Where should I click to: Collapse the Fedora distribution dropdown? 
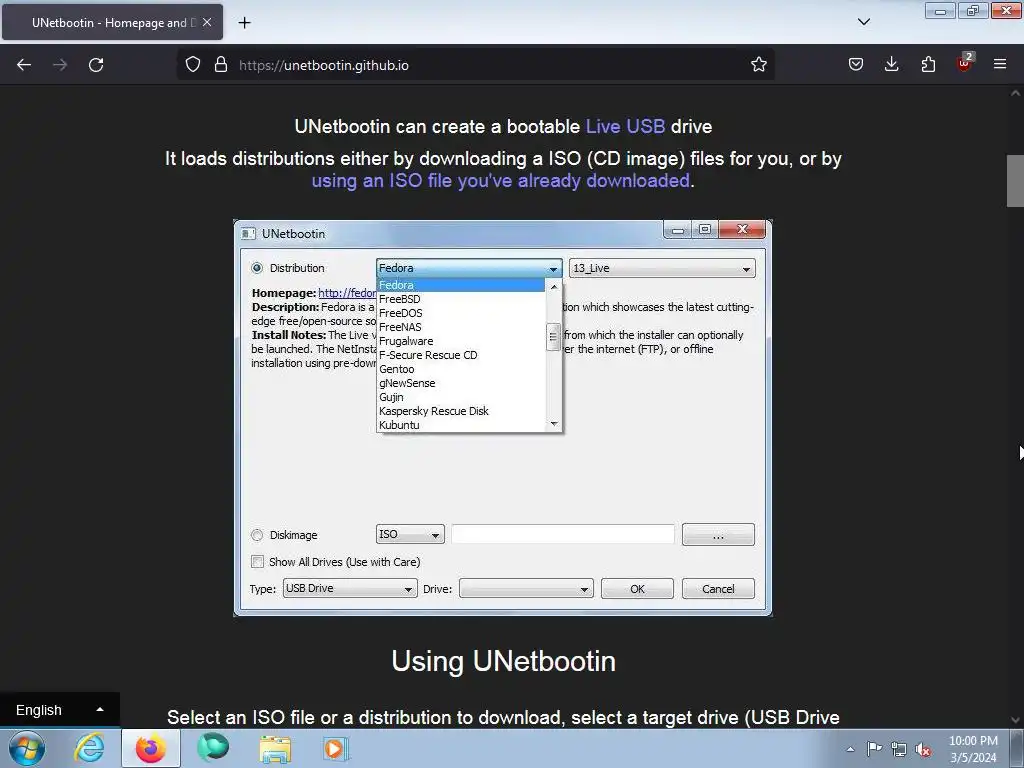tap(469, 268)
